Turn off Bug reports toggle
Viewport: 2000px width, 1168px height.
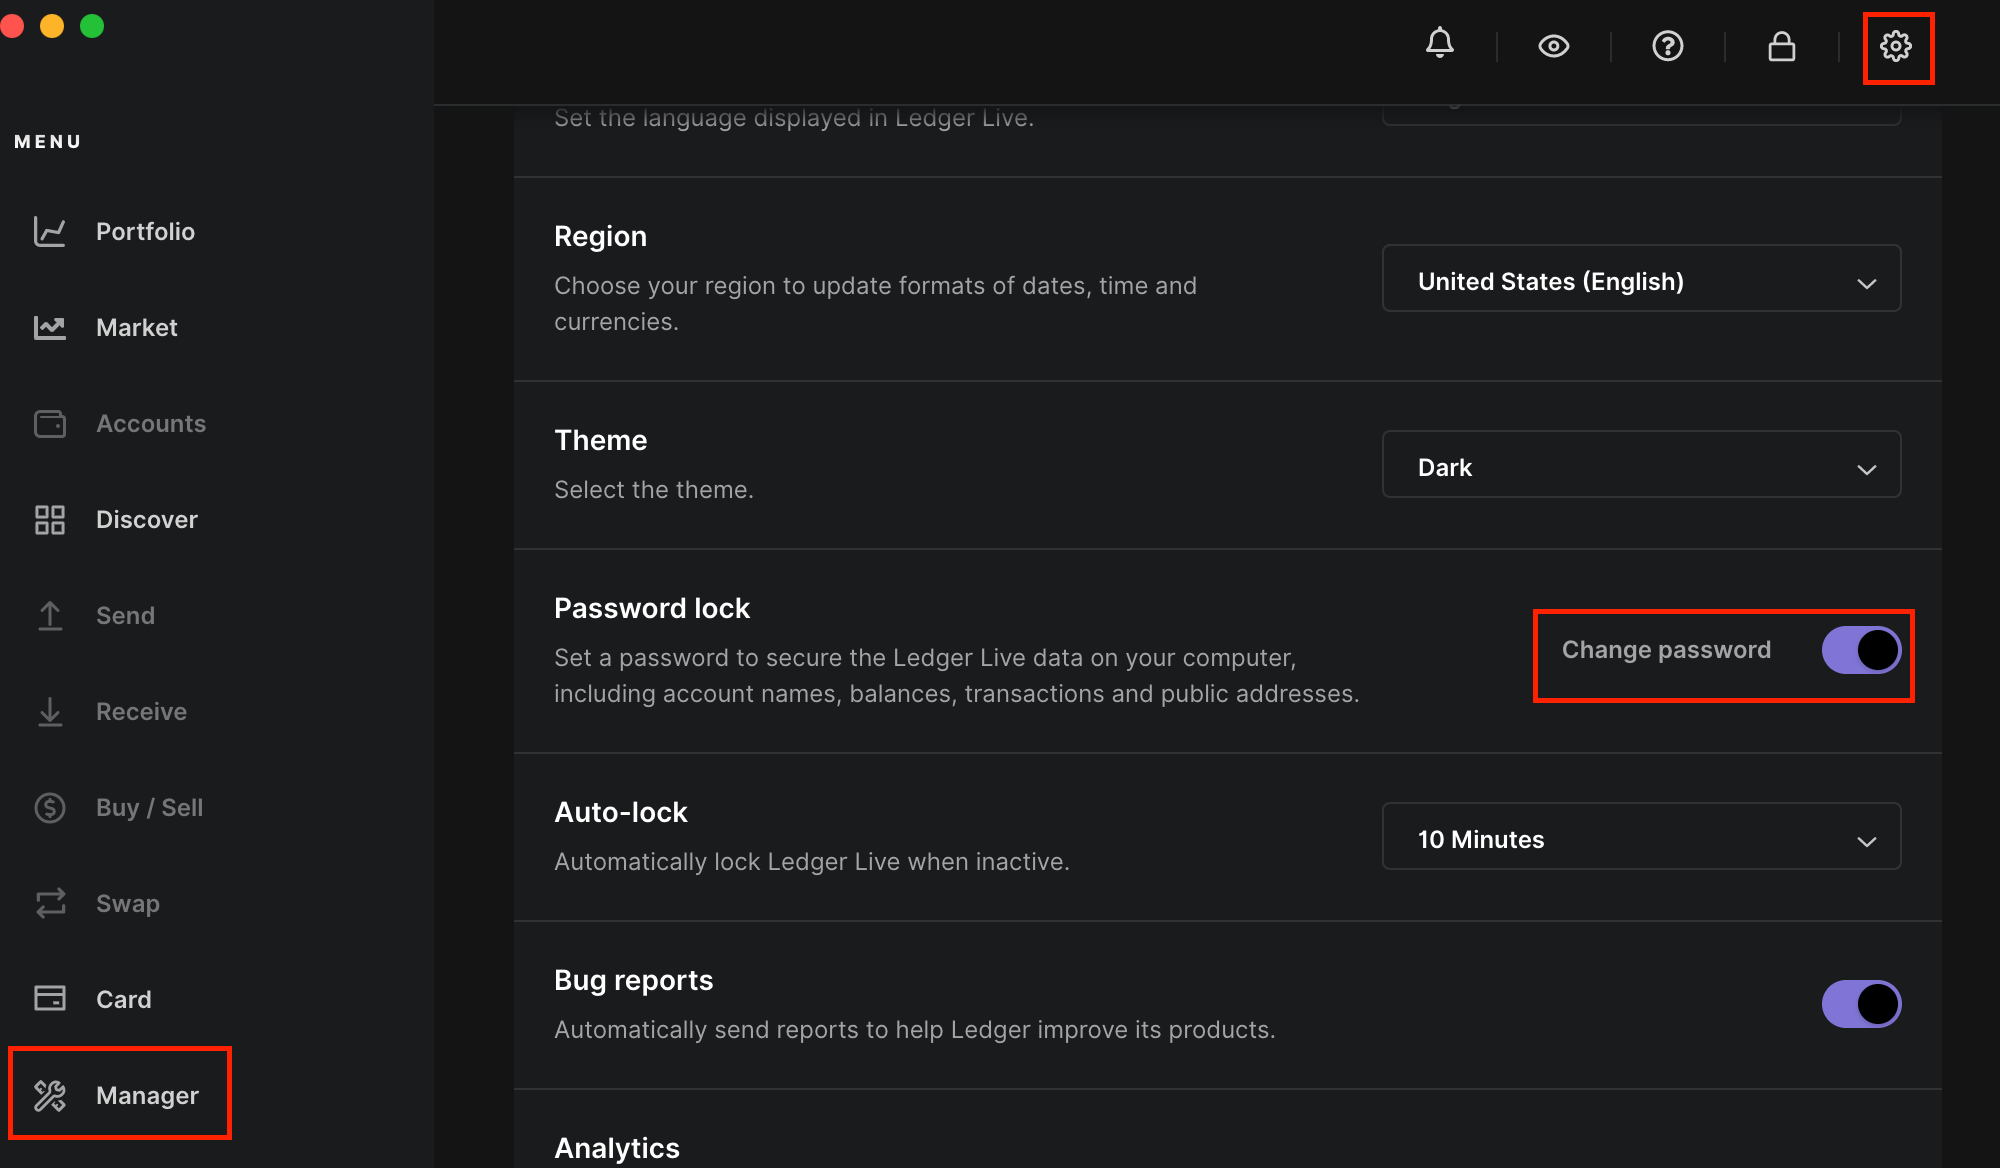coord(1860,1004)
